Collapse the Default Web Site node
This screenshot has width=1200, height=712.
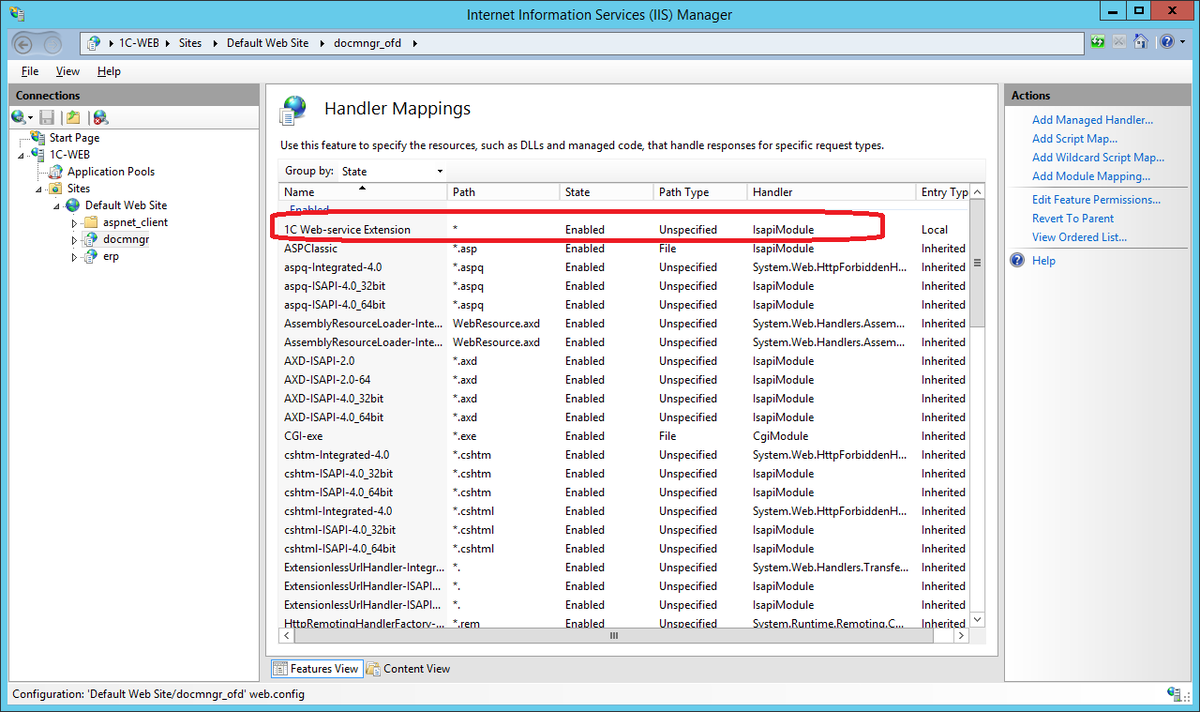tap(58, 206)
